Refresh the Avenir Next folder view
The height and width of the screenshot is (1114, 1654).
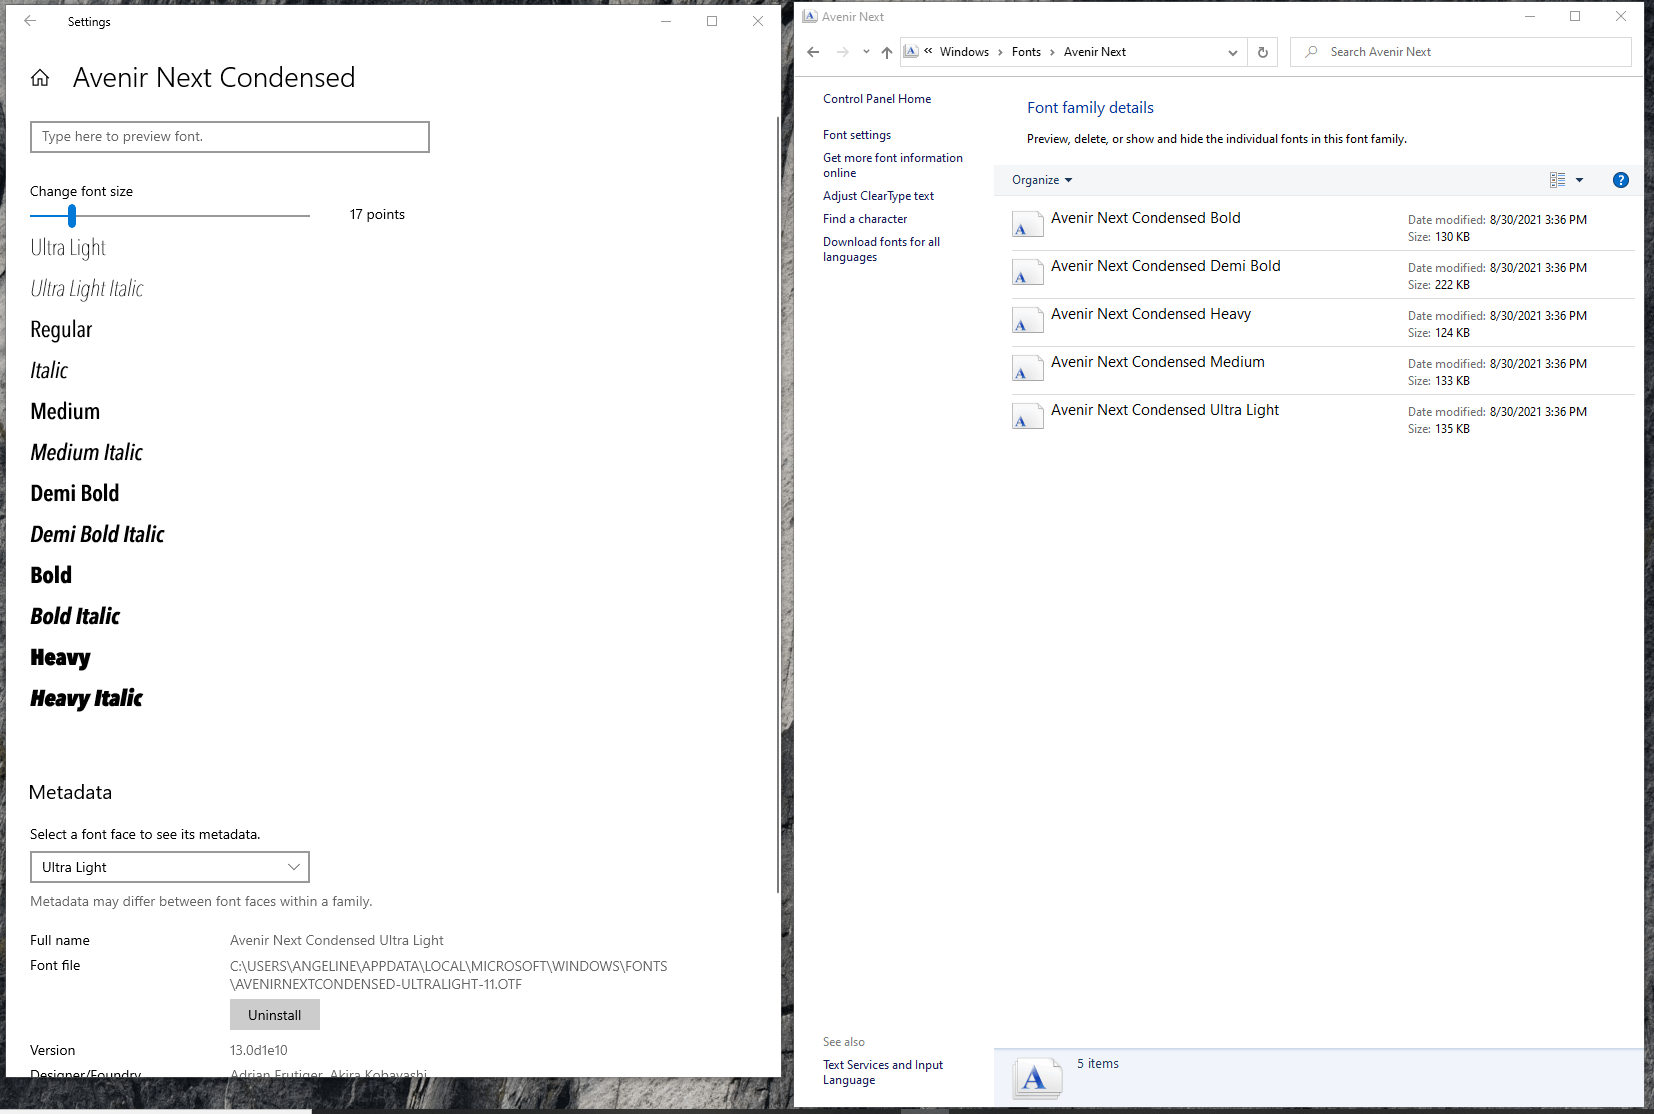[x=1263, y=52]
